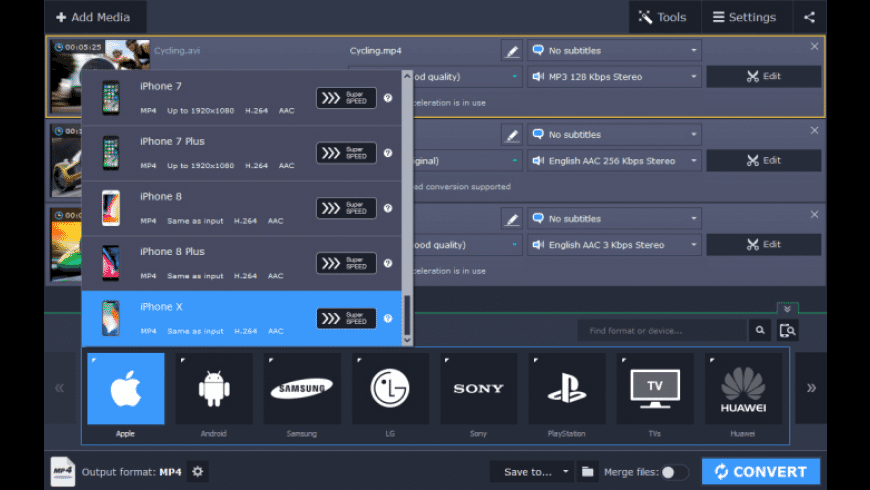Remove the third file with X
Viewport: 870px width, 490px height.
(x=814, y=215)
